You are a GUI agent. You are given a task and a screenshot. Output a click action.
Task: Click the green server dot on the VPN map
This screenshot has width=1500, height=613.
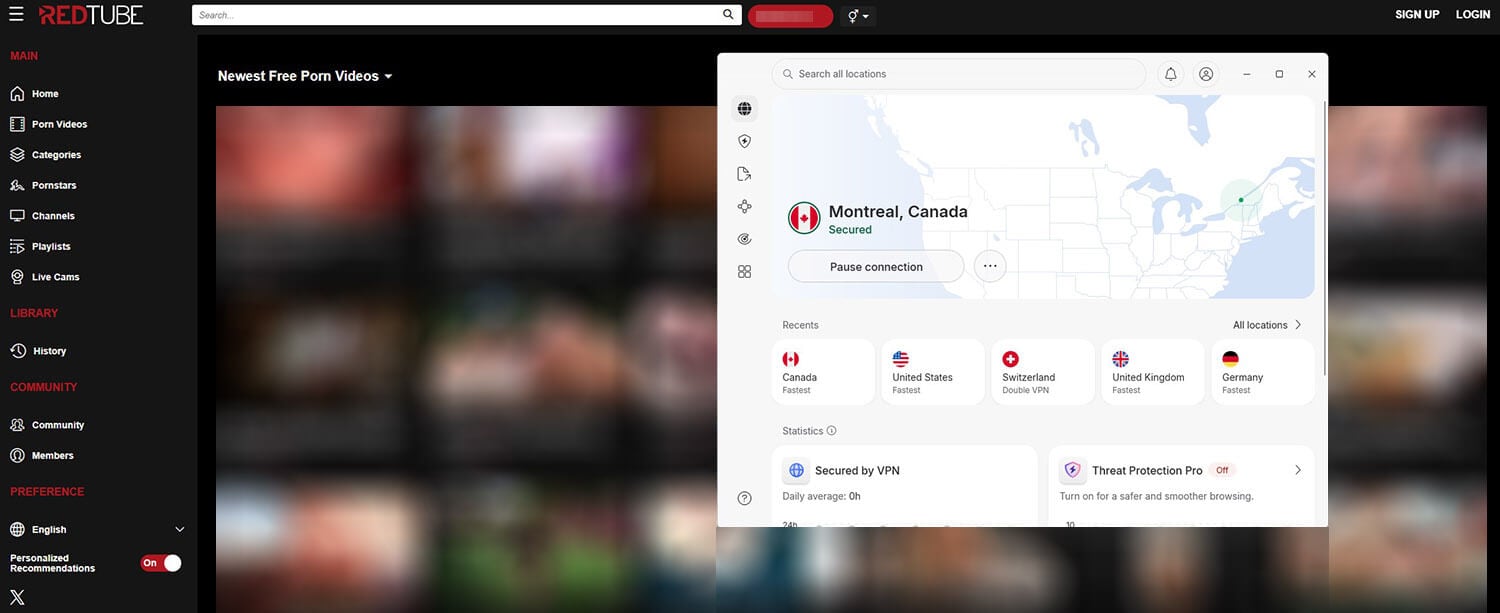[1241, 200]
